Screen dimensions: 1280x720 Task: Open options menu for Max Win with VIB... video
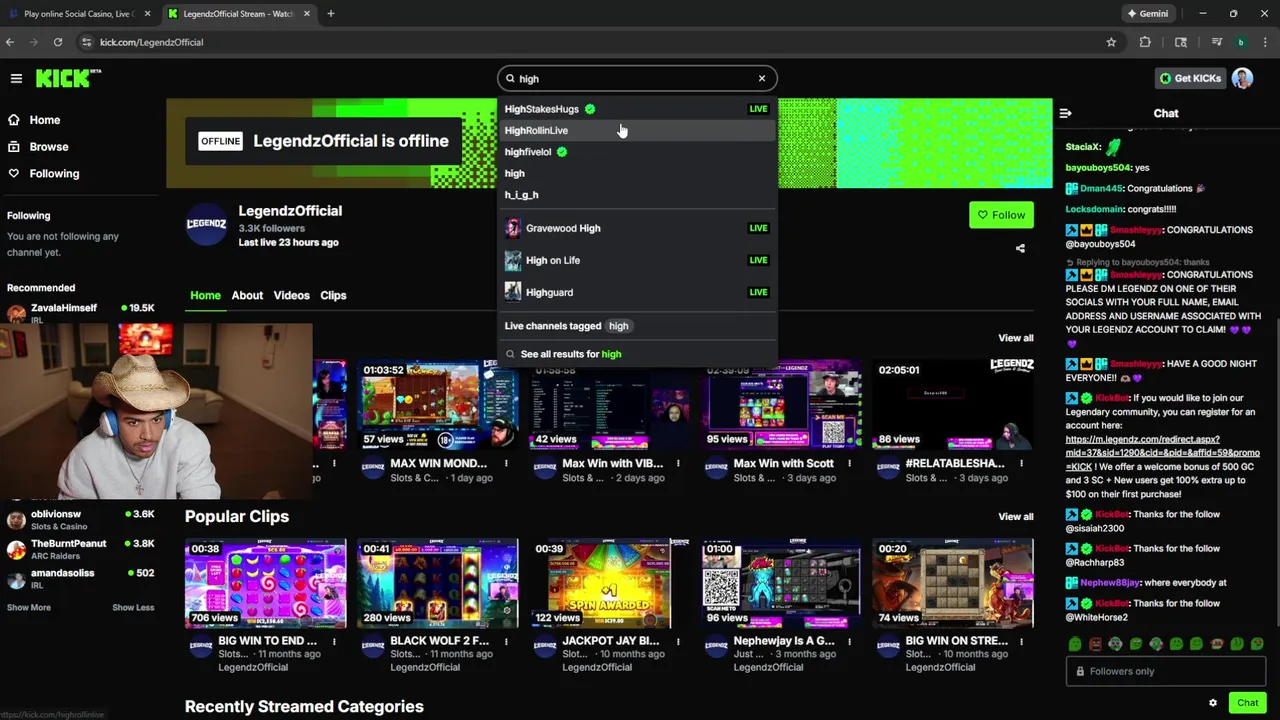[x=678, y=463]
